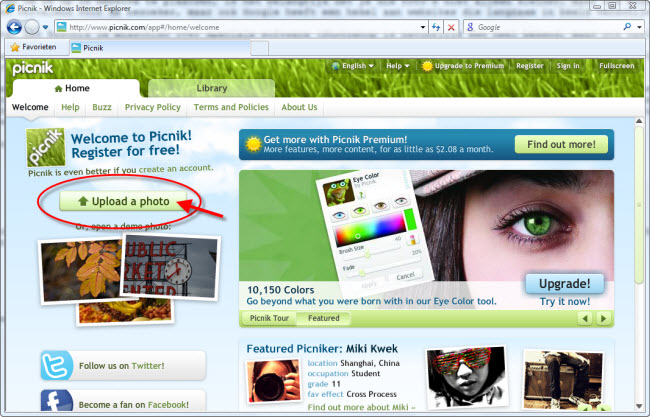Click the browser Refresh icon
650x417 pixels.
pos(436,27)
